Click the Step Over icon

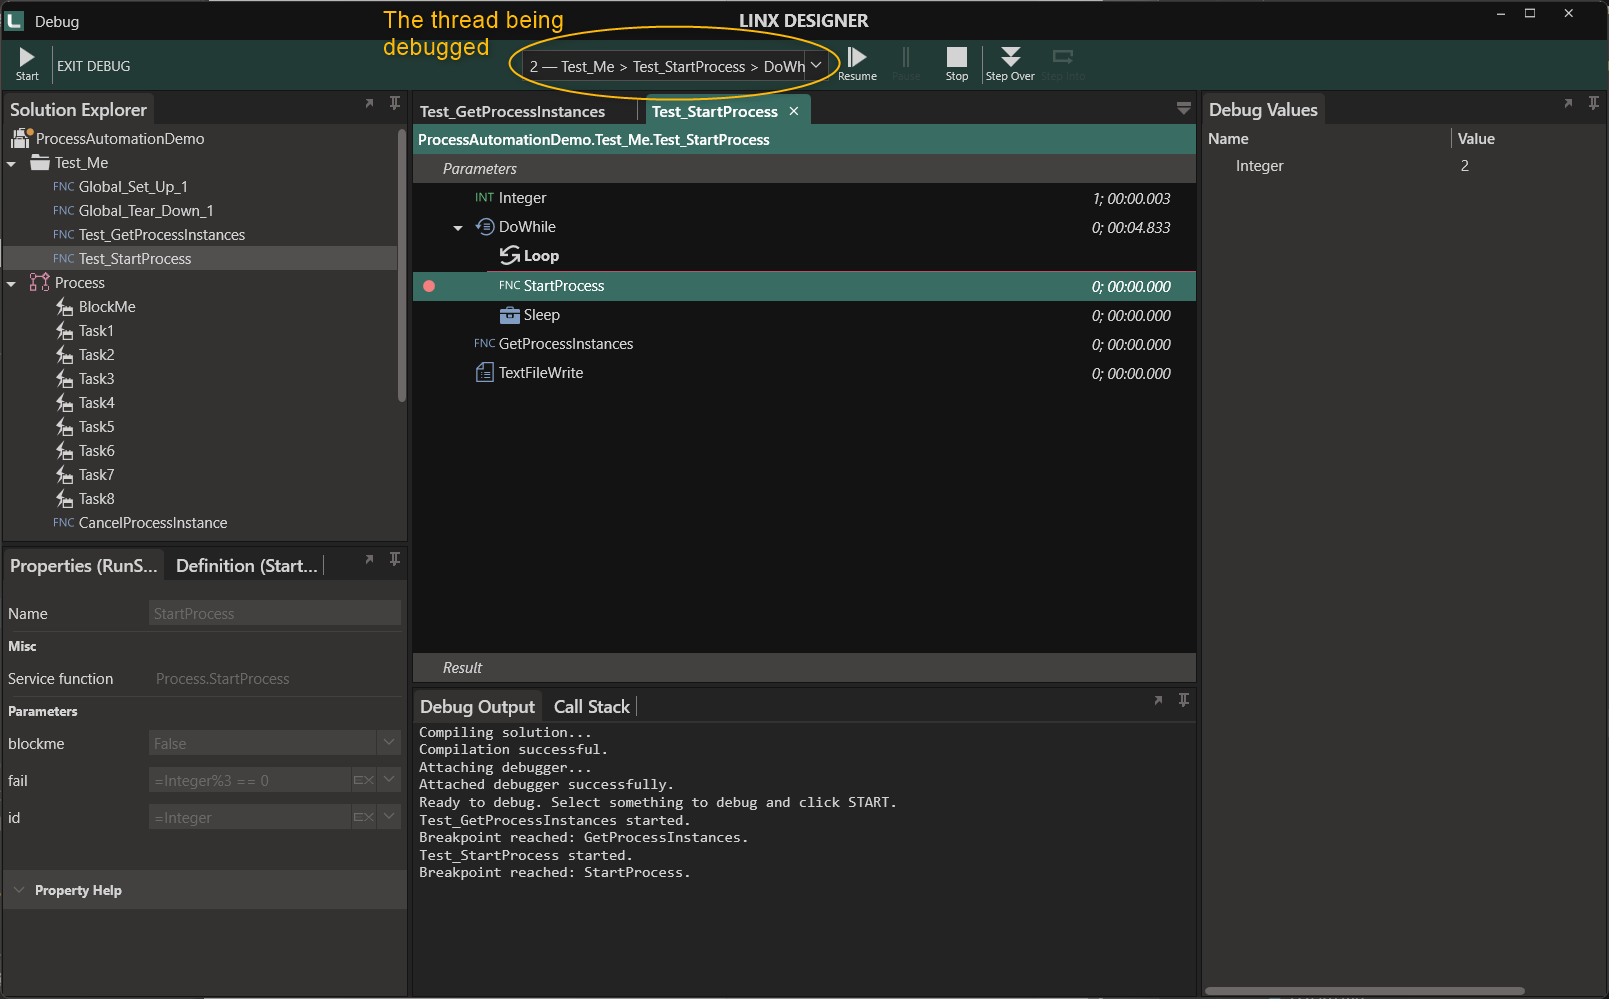click(1011, 57)
